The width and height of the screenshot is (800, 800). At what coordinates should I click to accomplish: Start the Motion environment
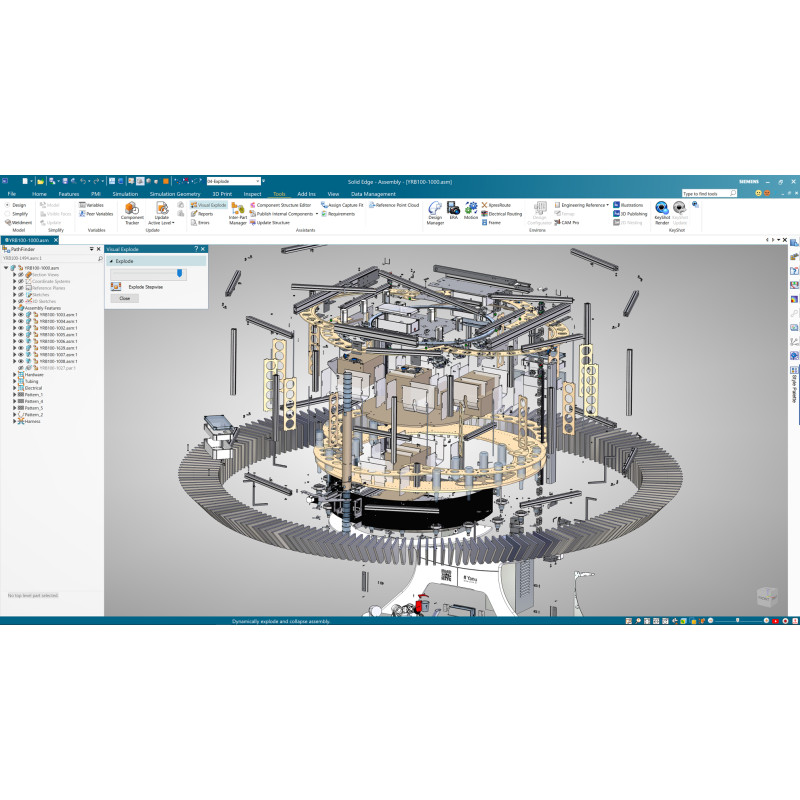click(470, 209)
